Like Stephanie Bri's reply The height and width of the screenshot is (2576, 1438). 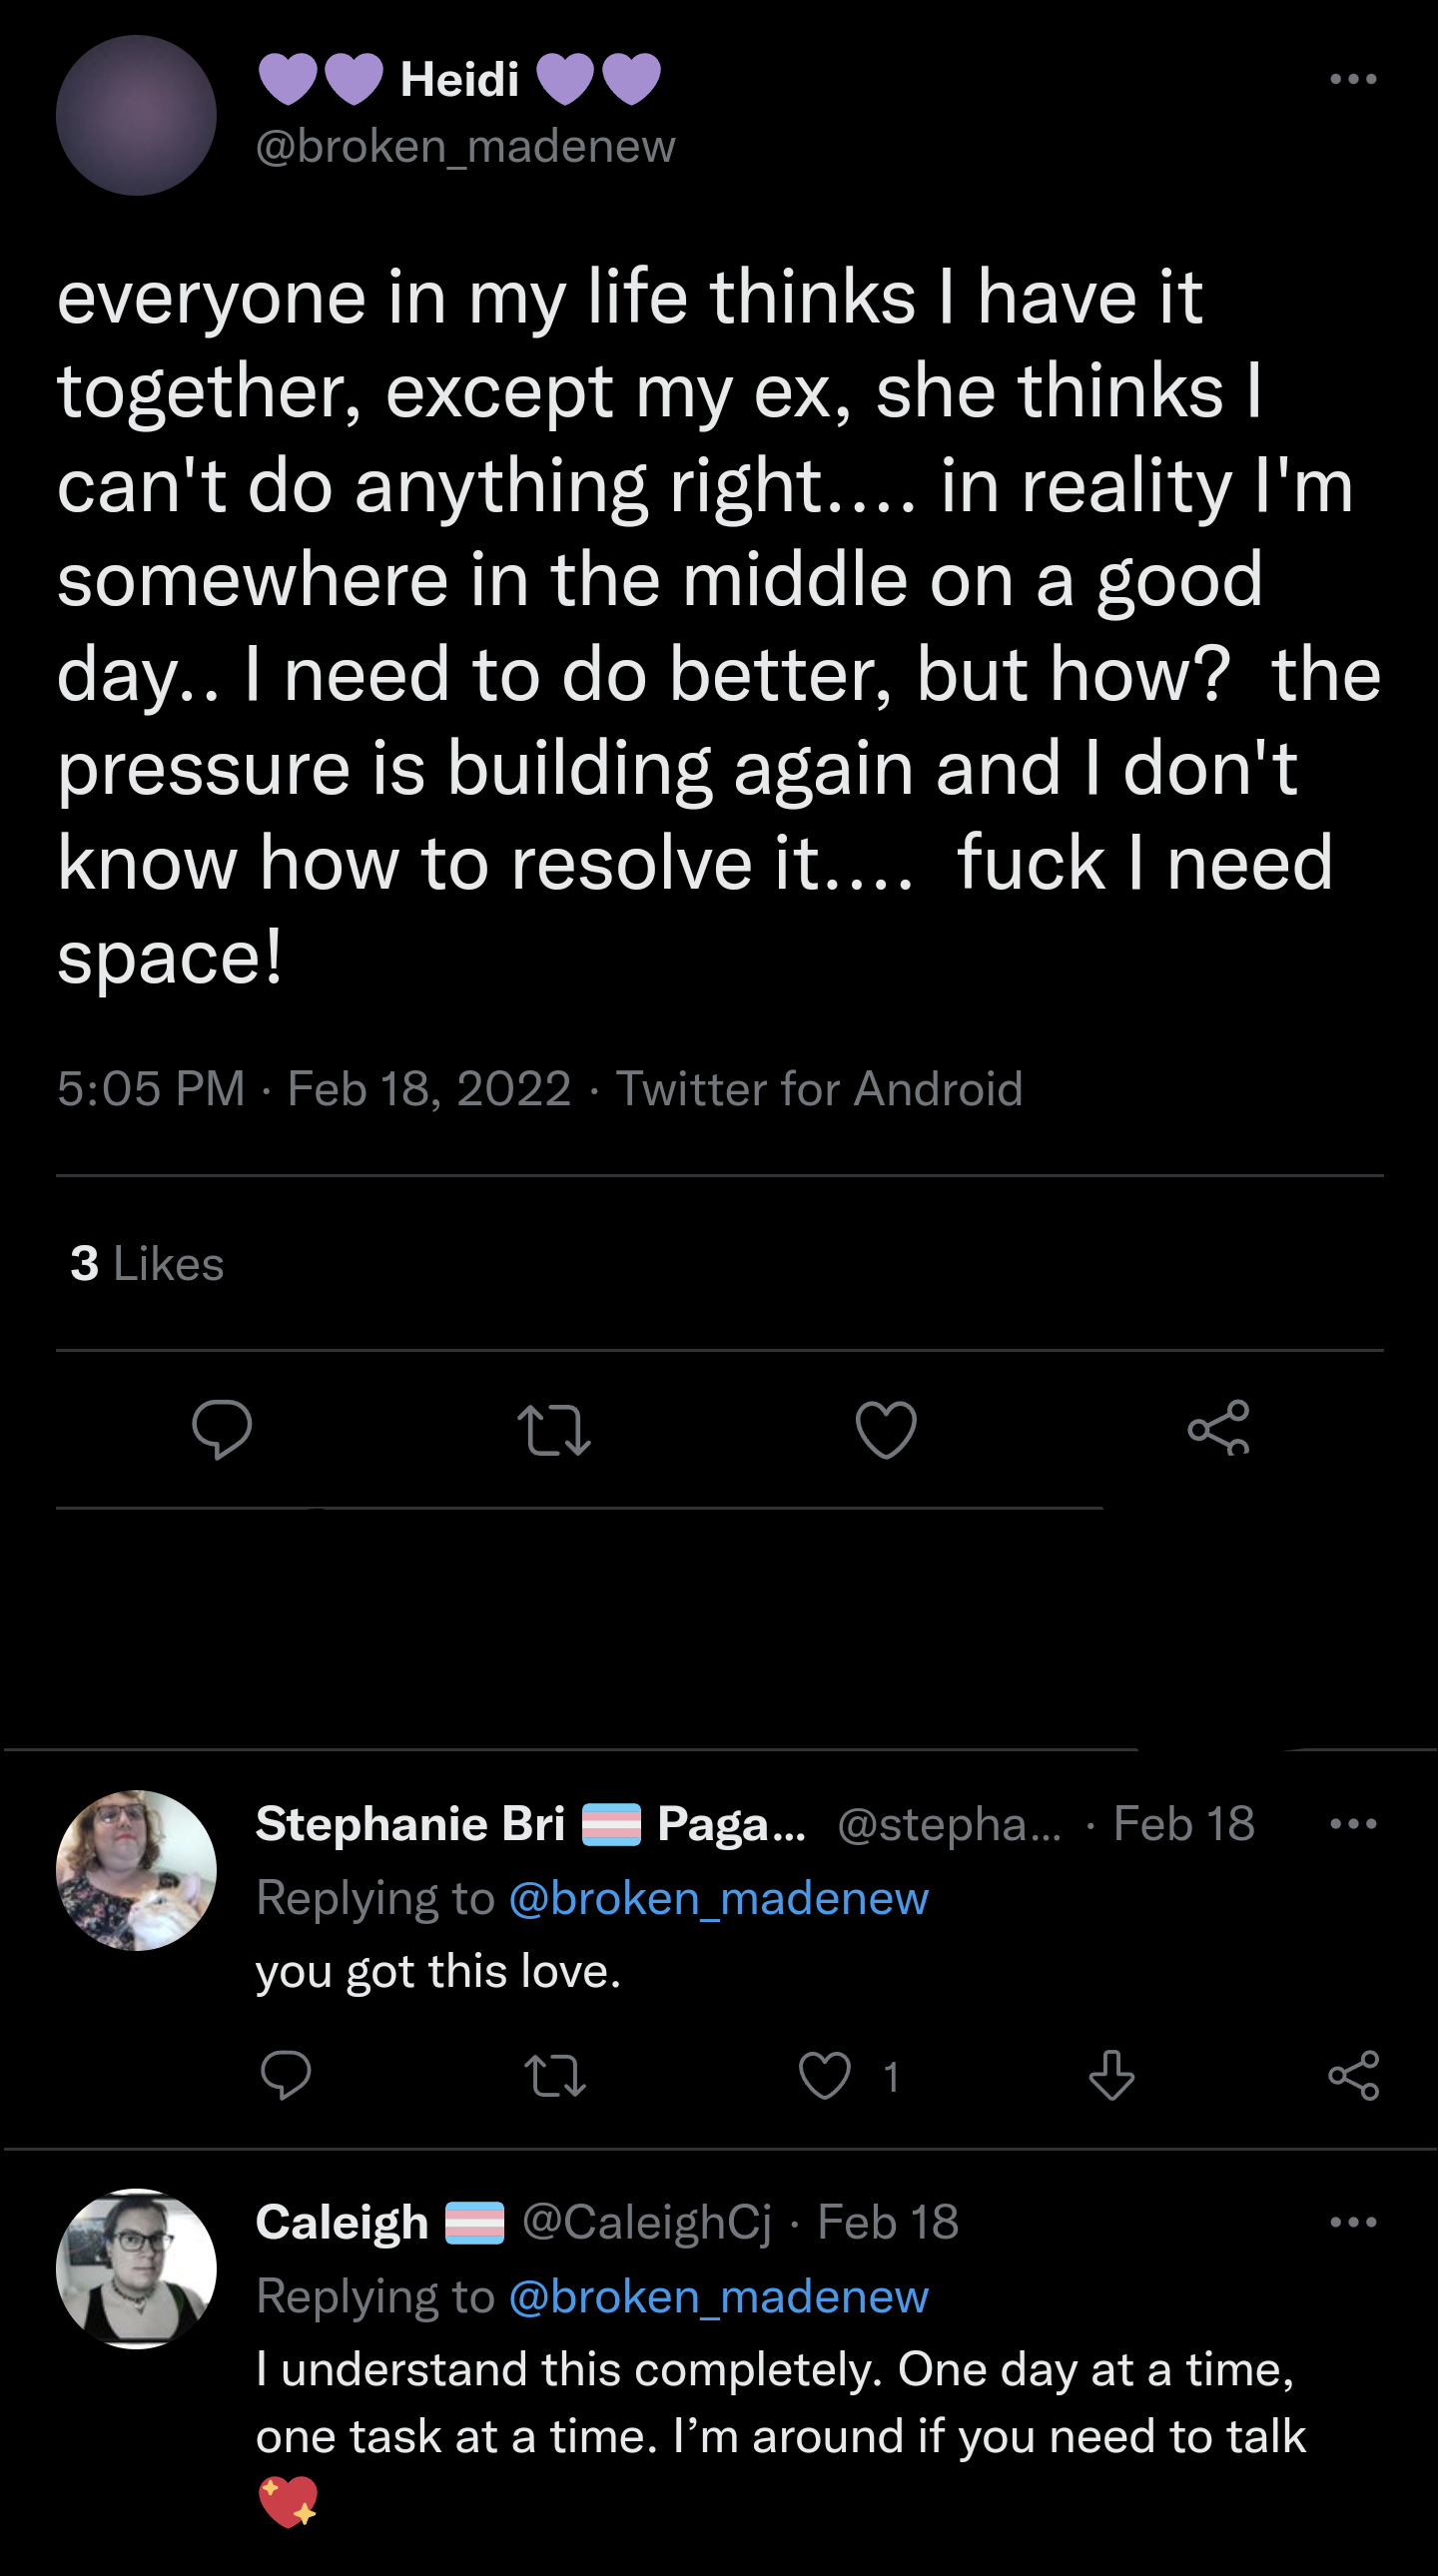pos(825,2075)
